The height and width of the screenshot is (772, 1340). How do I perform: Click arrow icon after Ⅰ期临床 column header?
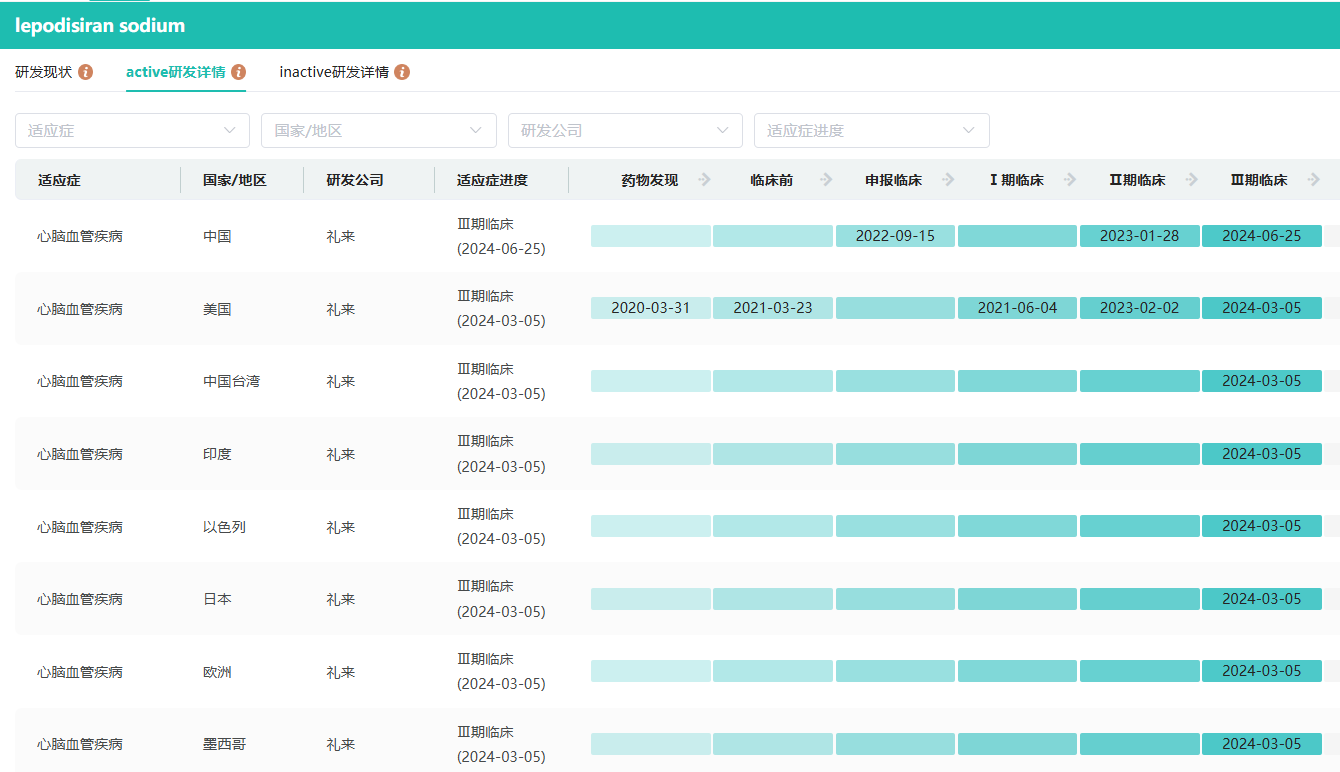tap(1070, 180)
